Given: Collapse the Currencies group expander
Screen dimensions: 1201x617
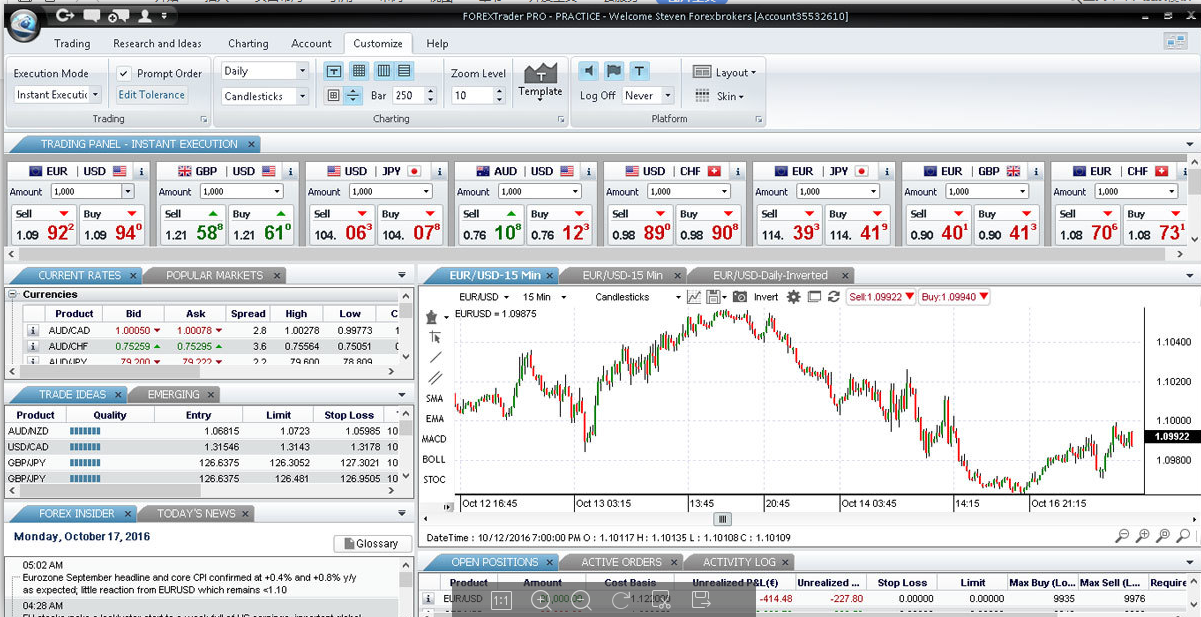Looking at the screenshot, I should click(x=13, y=295).
